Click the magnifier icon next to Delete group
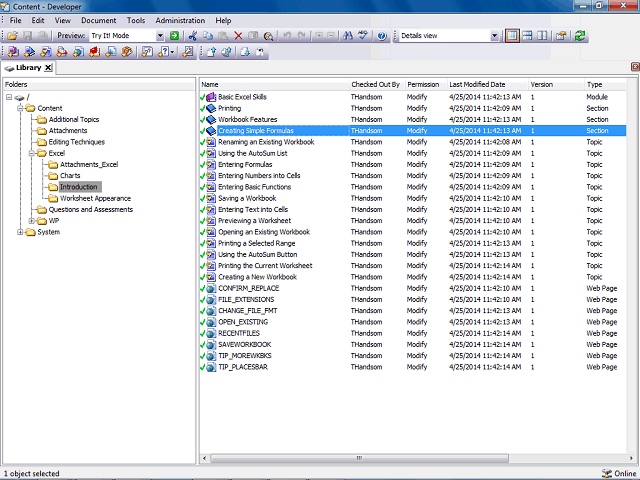640x480 pixels. point(269,36)
